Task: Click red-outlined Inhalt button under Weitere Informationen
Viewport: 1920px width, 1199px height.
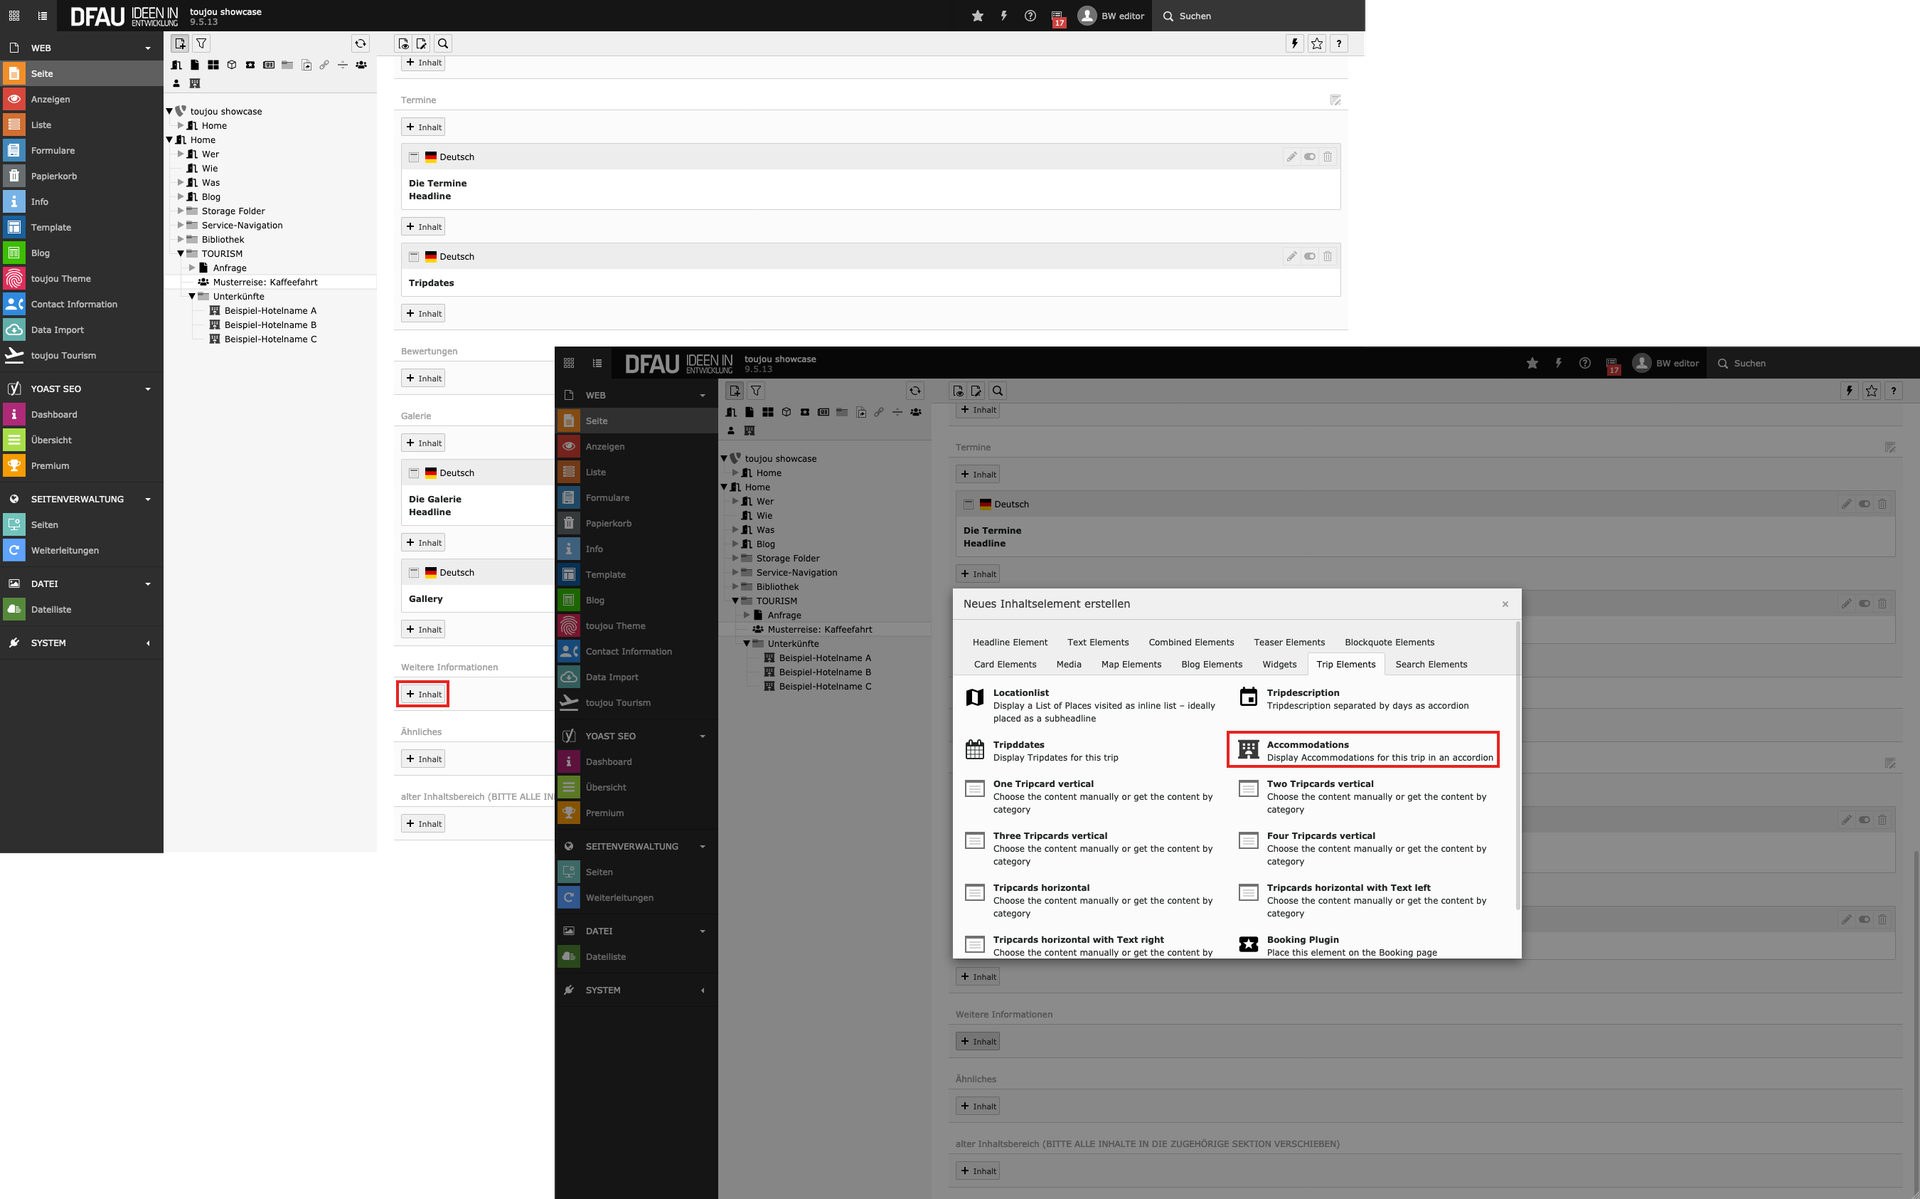Action: (x=423, y=694)
